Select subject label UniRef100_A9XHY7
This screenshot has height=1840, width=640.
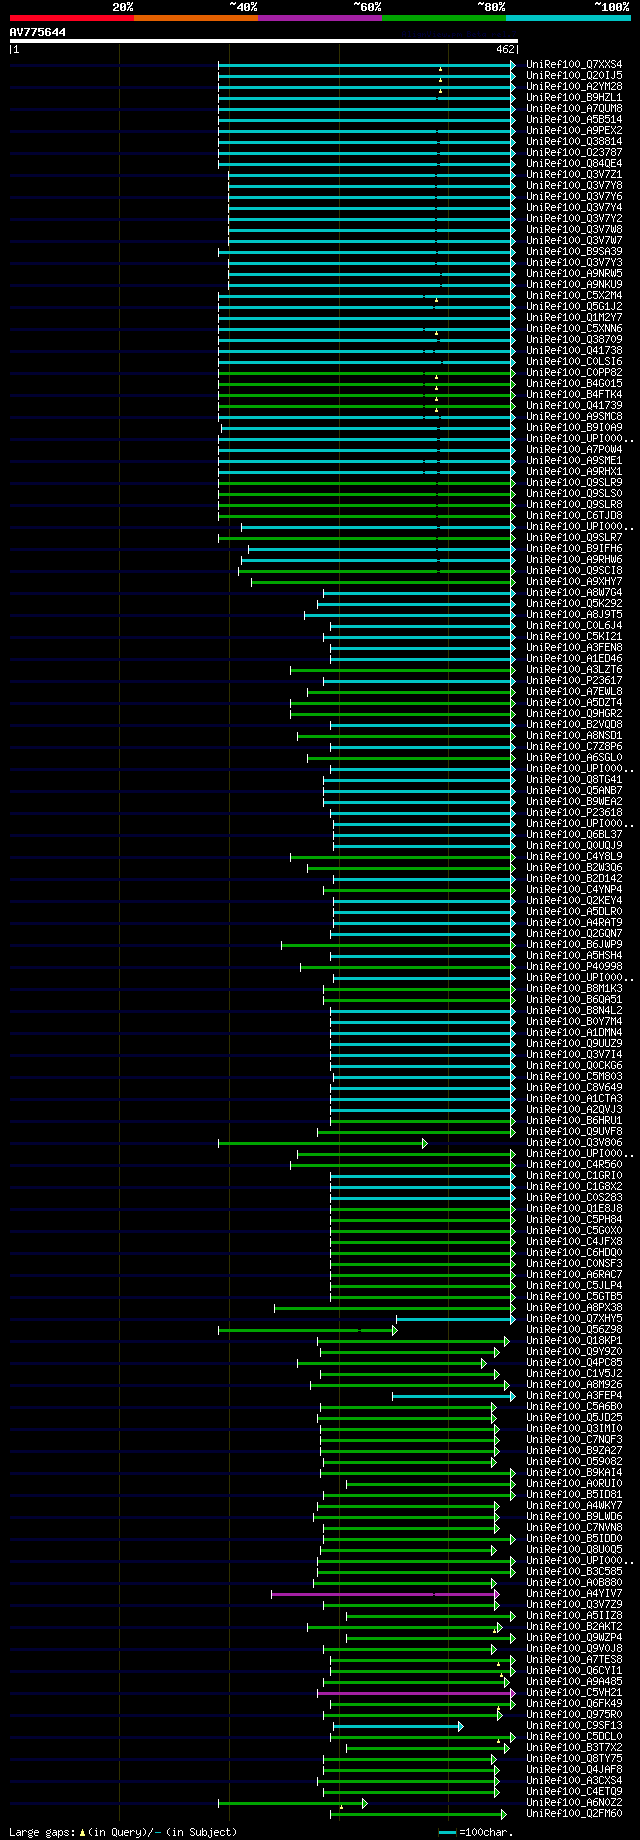point(574,581)
